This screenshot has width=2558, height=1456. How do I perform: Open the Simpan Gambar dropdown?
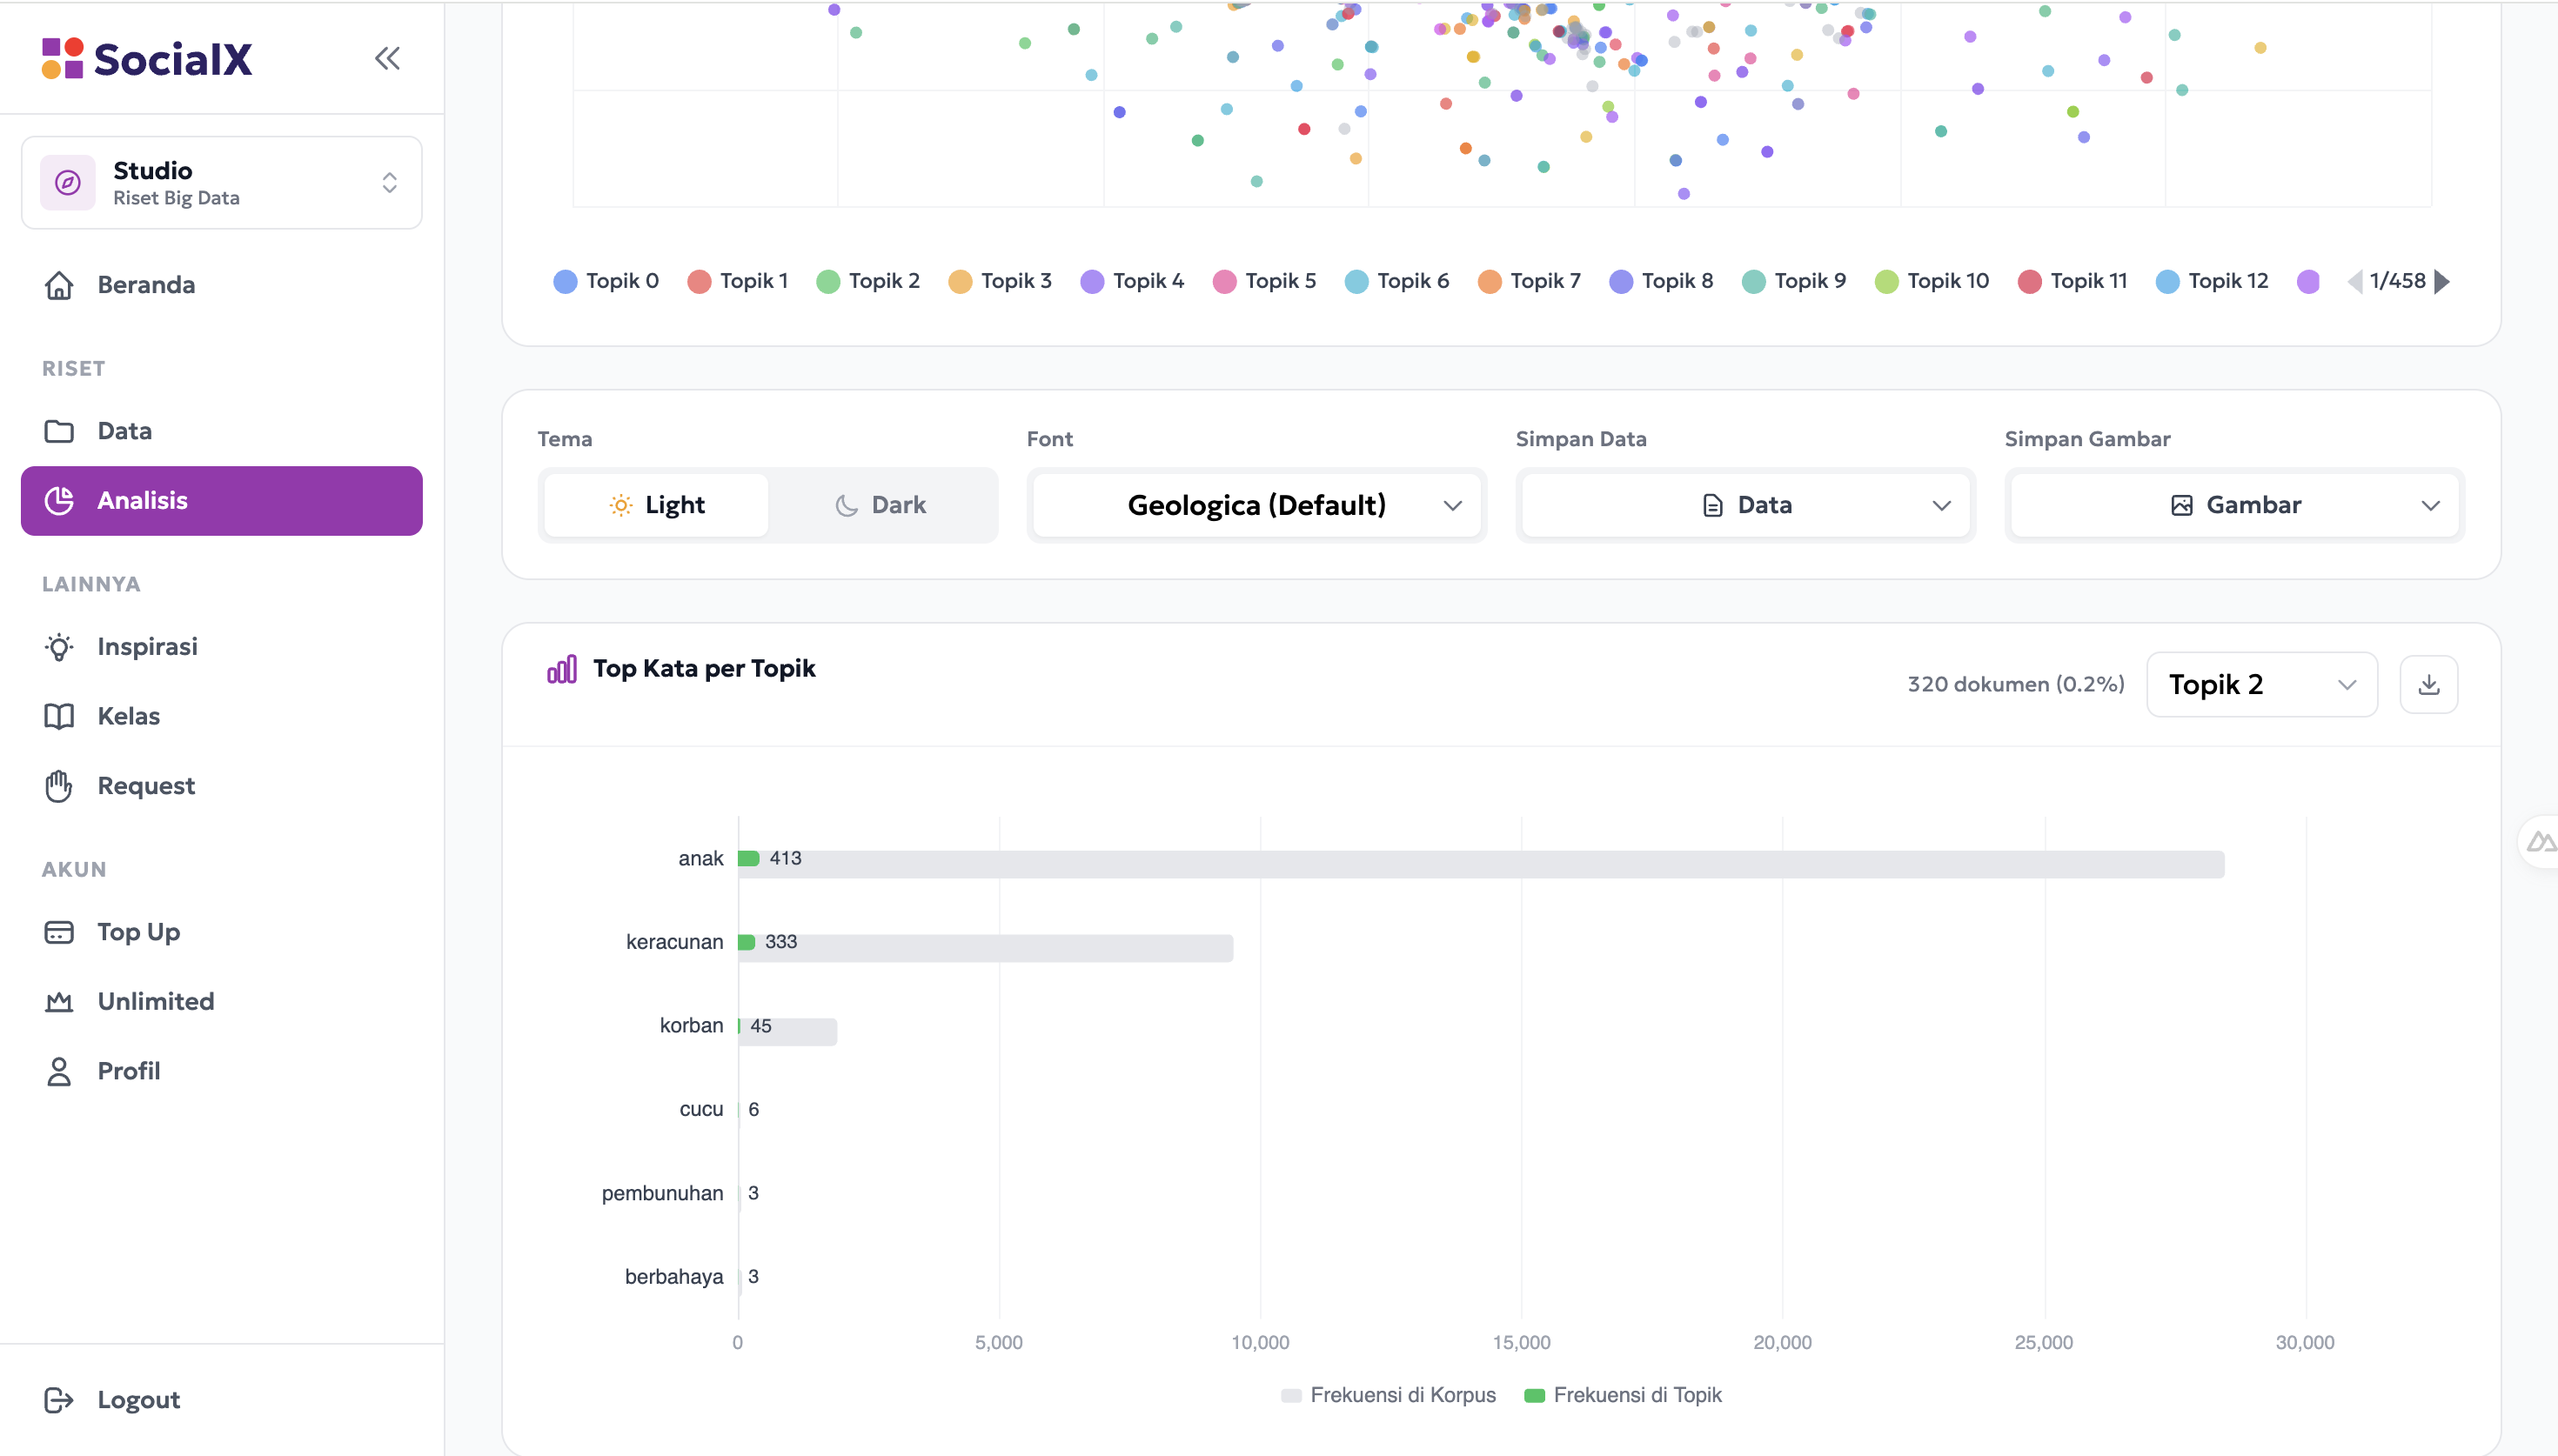point(2234,505)
